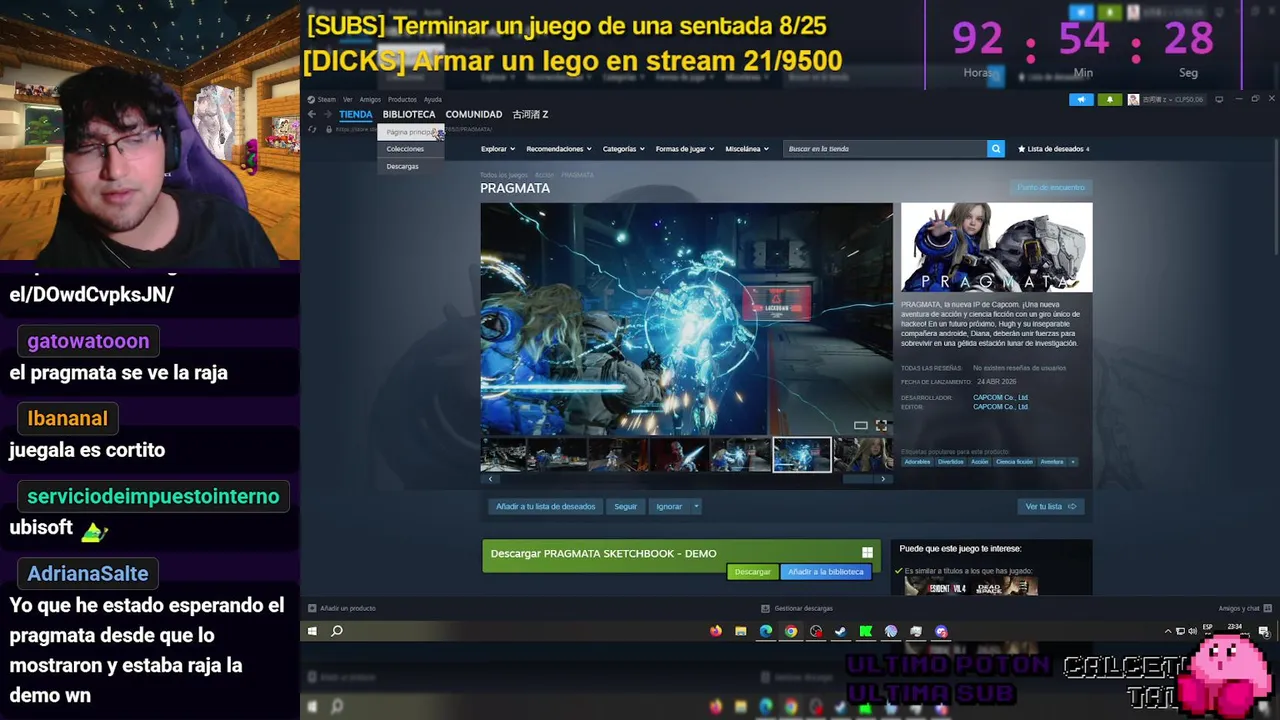Expand the Explorar dropdown
1280x720 pixels.
click(497, 149)
